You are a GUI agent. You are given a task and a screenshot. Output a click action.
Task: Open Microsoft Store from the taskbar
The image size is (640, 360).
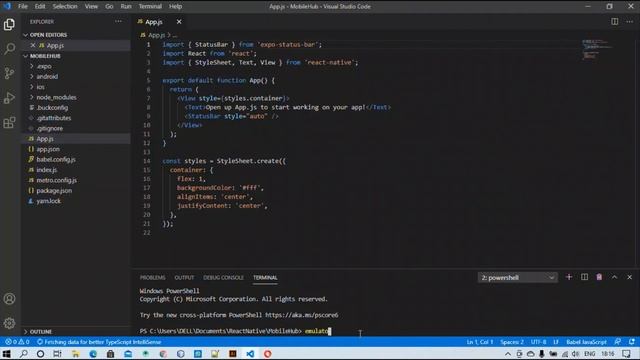coord(111,354)
